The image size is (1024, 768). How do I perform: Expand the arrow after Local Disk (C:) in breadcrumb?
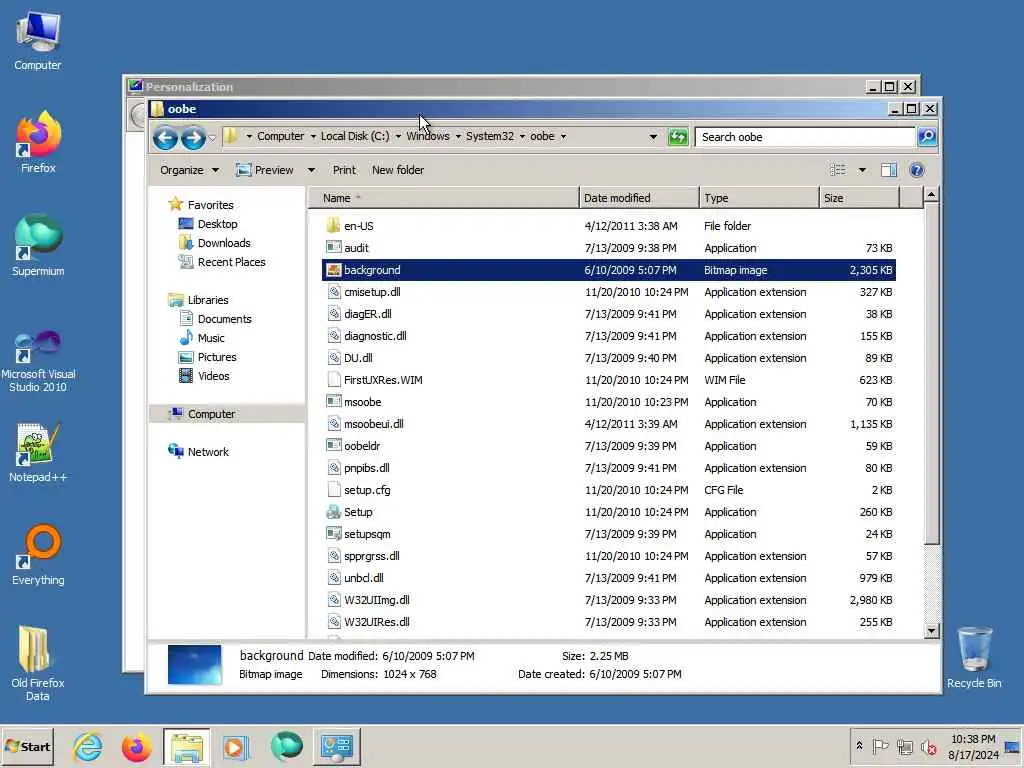pos(398,136)
